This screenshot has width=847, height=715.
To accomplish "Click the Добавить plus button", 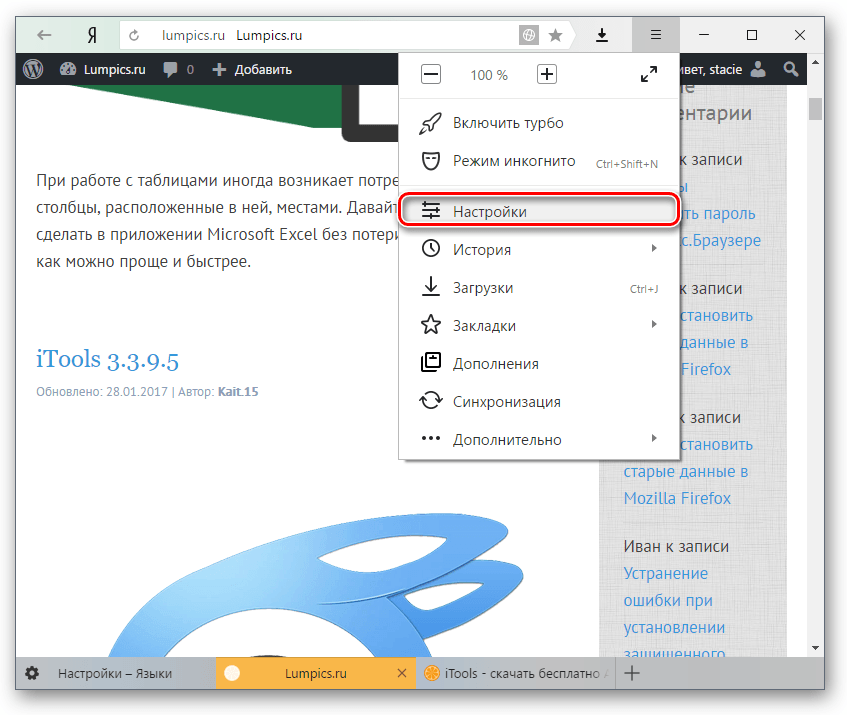I will (x=252, y=69).
